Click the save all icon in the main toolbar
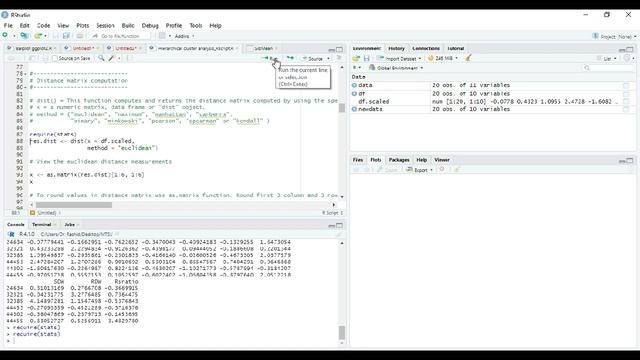Image resolution: width=640 pixels, height=360 pixels. tap(66, 36)
